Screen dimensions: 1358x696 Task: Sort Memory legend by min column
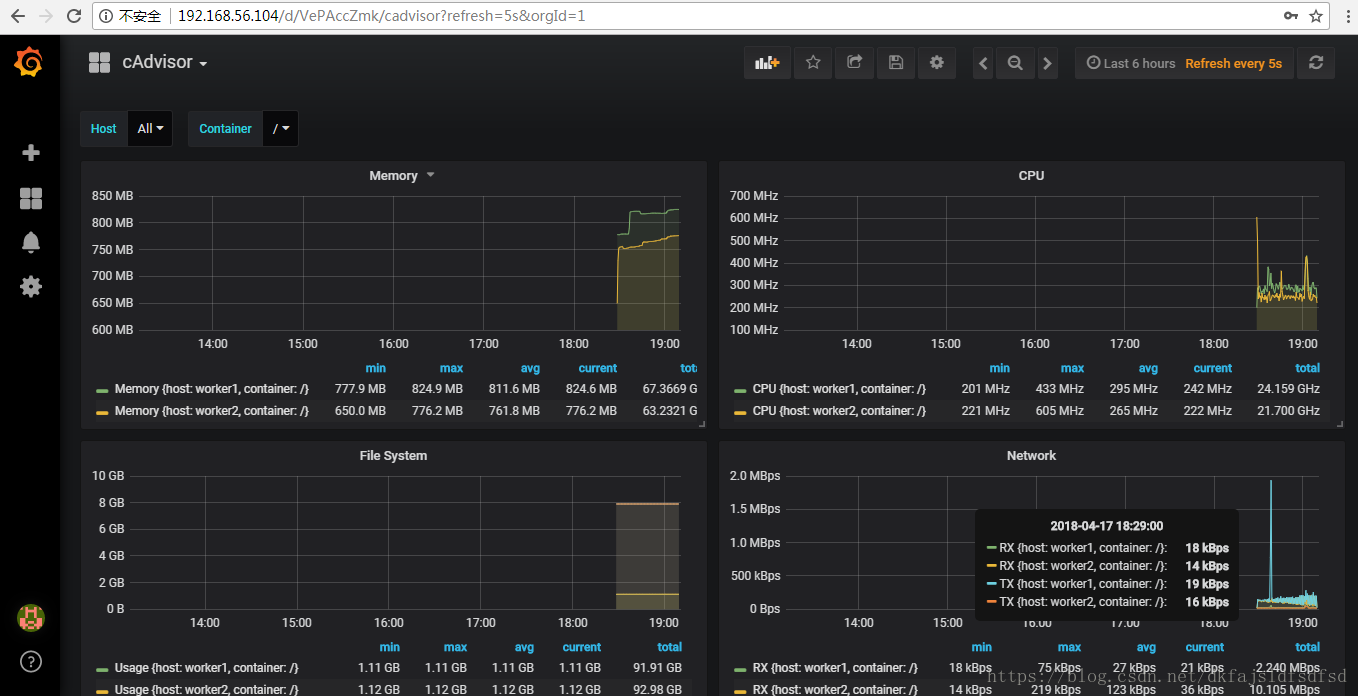tap(375, 368)
